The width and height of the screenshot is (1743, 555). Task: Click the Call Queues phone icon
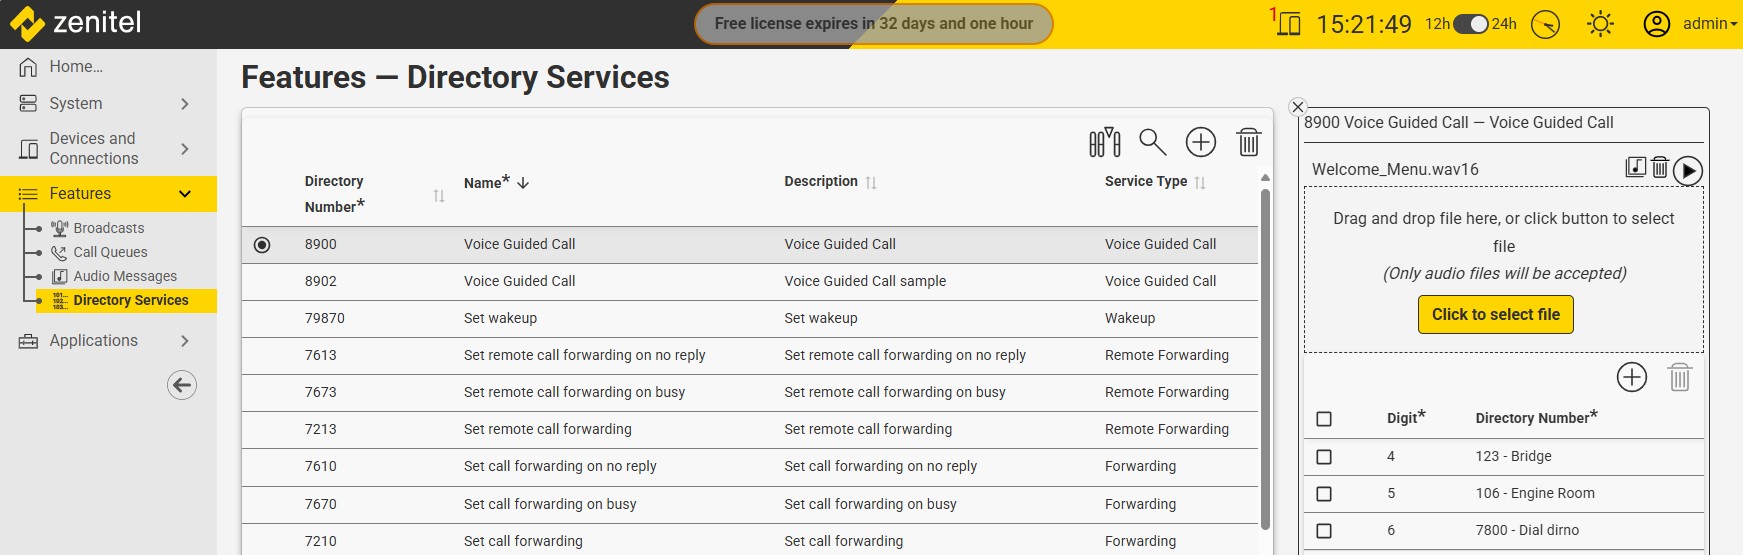tap(59, 252)
